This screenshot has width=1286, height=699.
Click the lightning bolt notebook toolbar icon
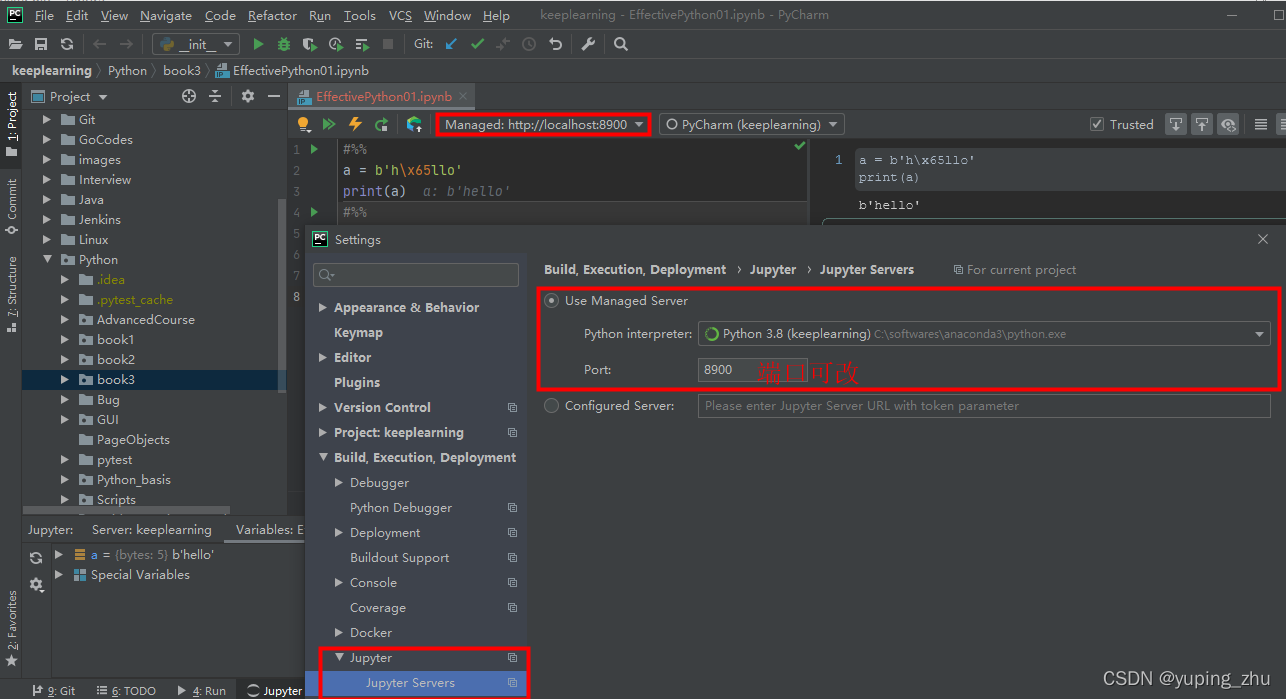pyautogui.click(x=355, y=124)
